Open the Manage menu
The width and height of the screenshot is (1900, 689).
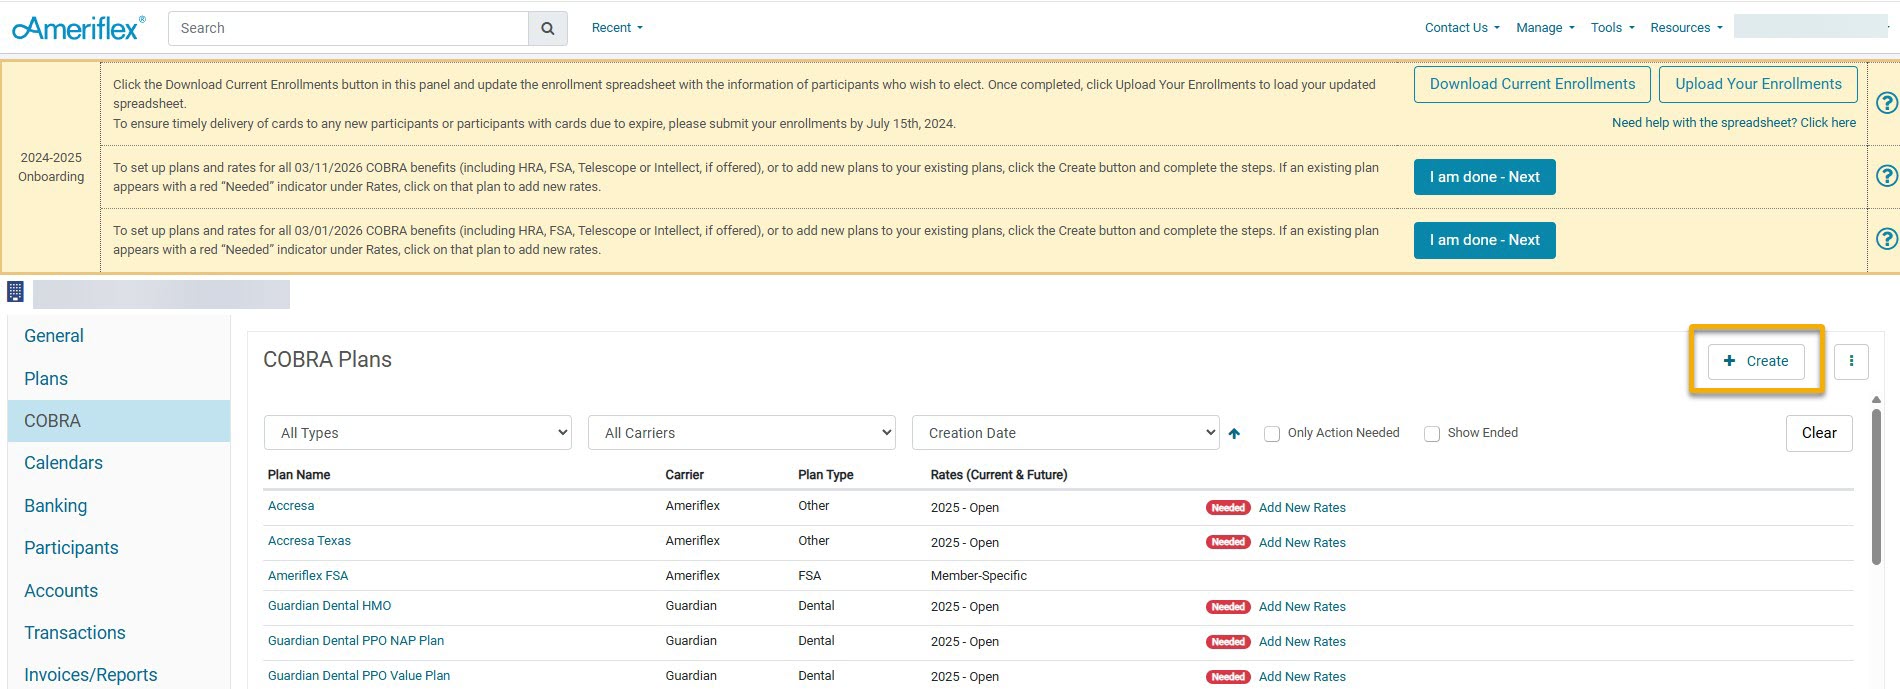click(x=1544, y=28)
